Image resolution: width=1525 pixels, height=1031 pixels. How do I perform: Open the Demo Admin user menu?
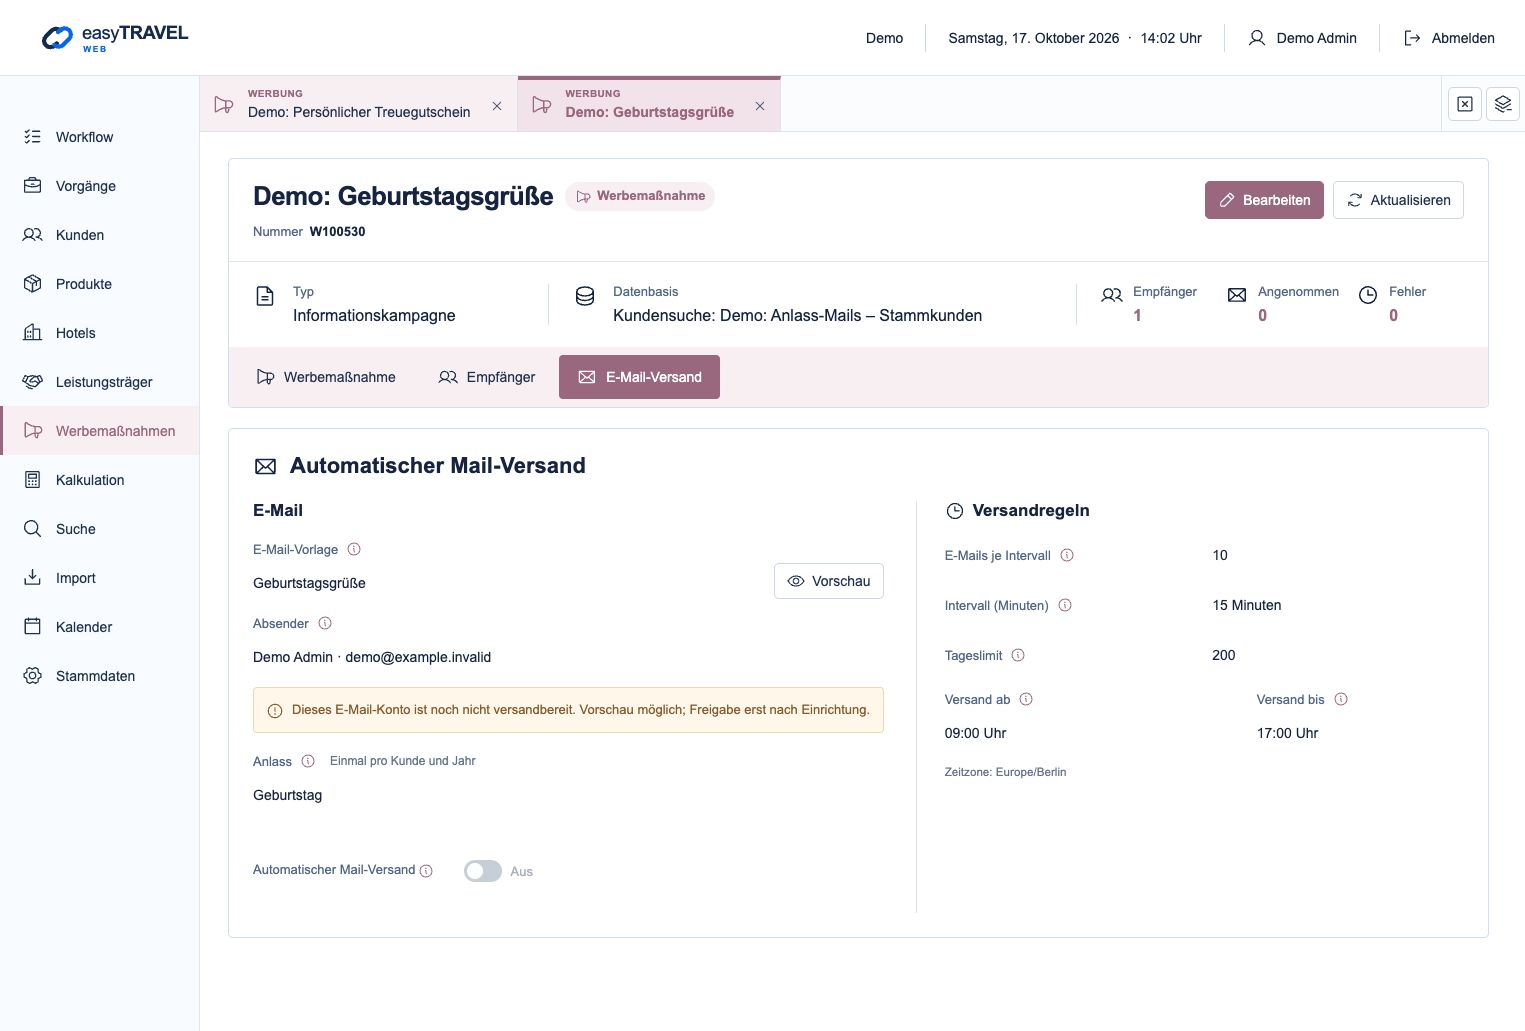(1302, 38)
